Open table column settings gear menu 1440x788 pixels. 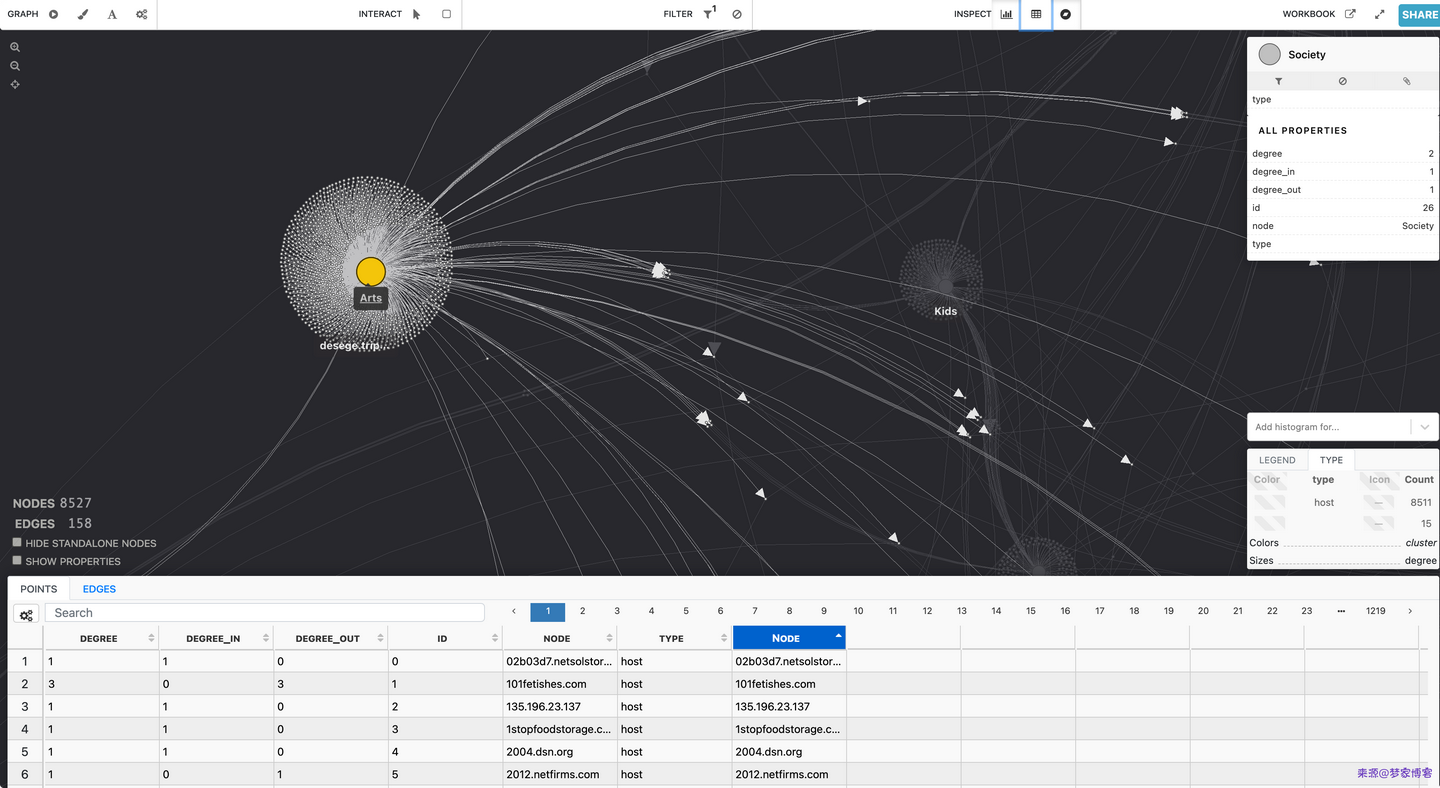[27, 614]
